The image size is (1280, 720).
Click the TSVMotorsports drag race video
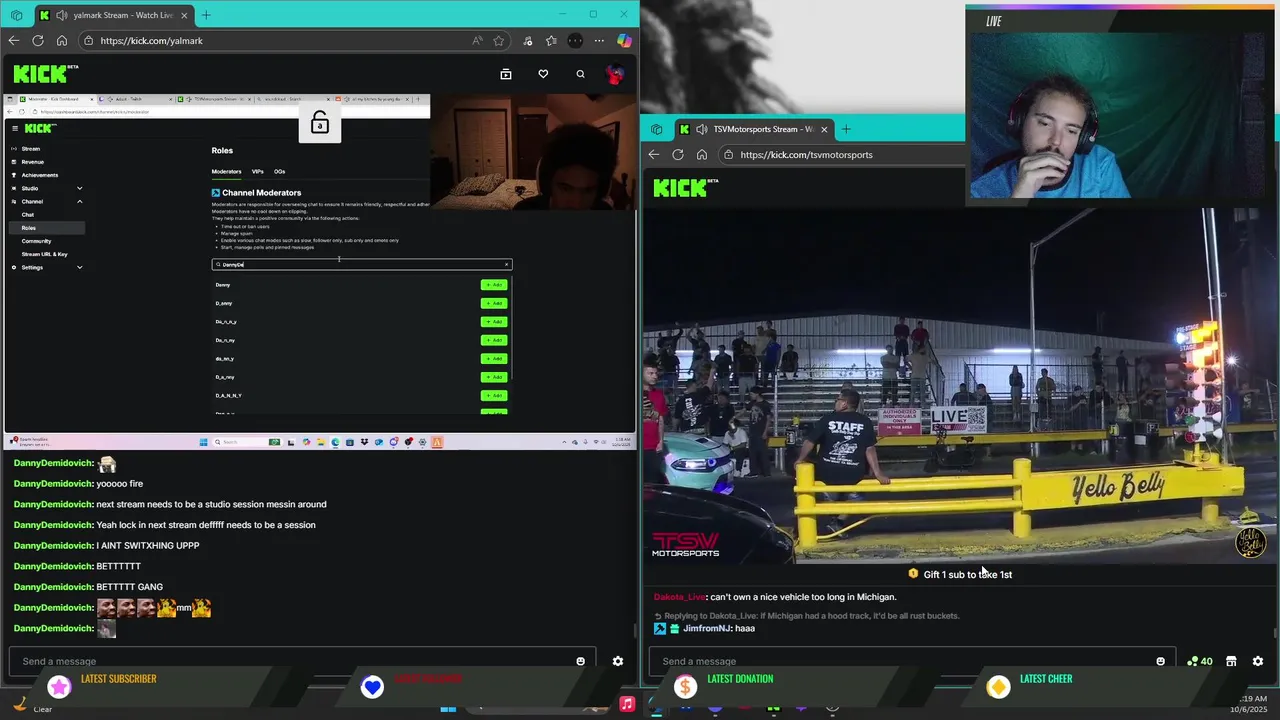(x=960, y=386)
